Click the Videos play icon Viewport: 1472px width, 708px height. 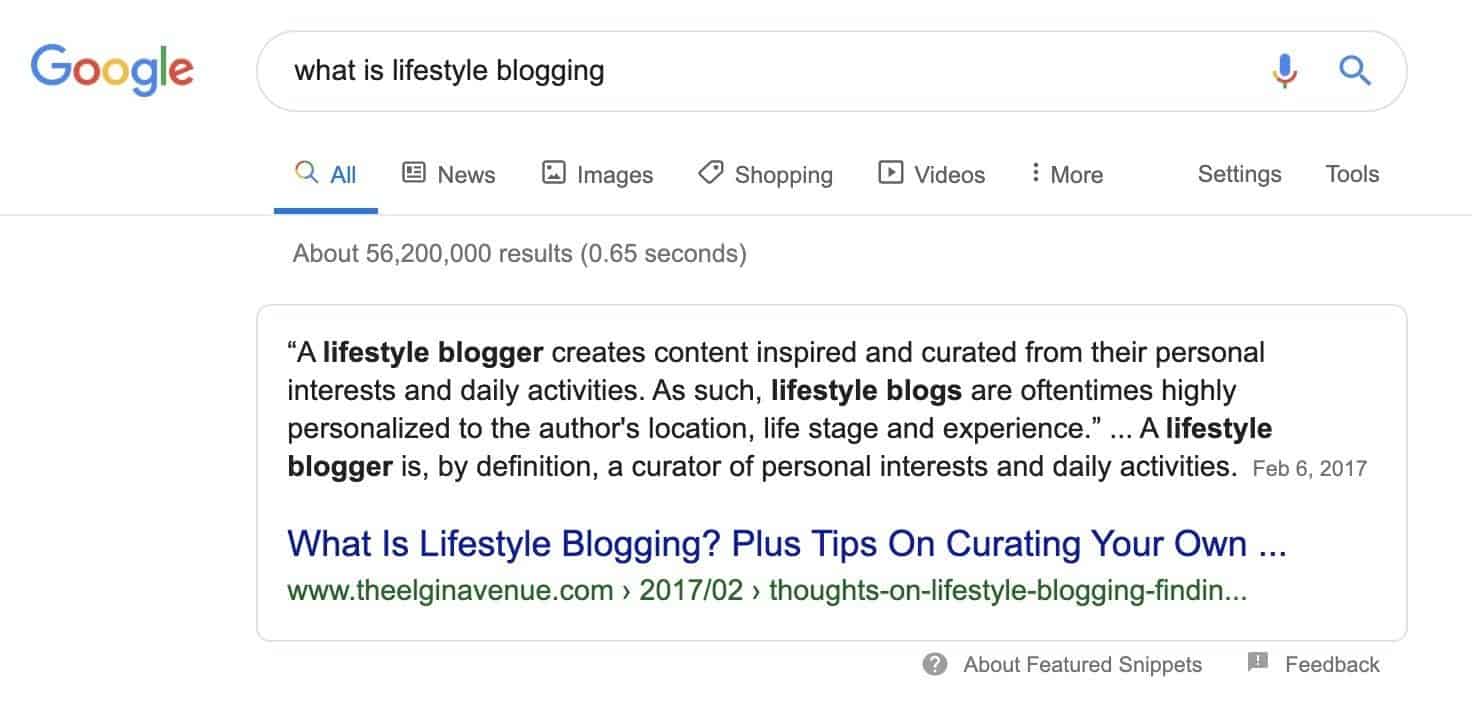[x=890, y=173]
